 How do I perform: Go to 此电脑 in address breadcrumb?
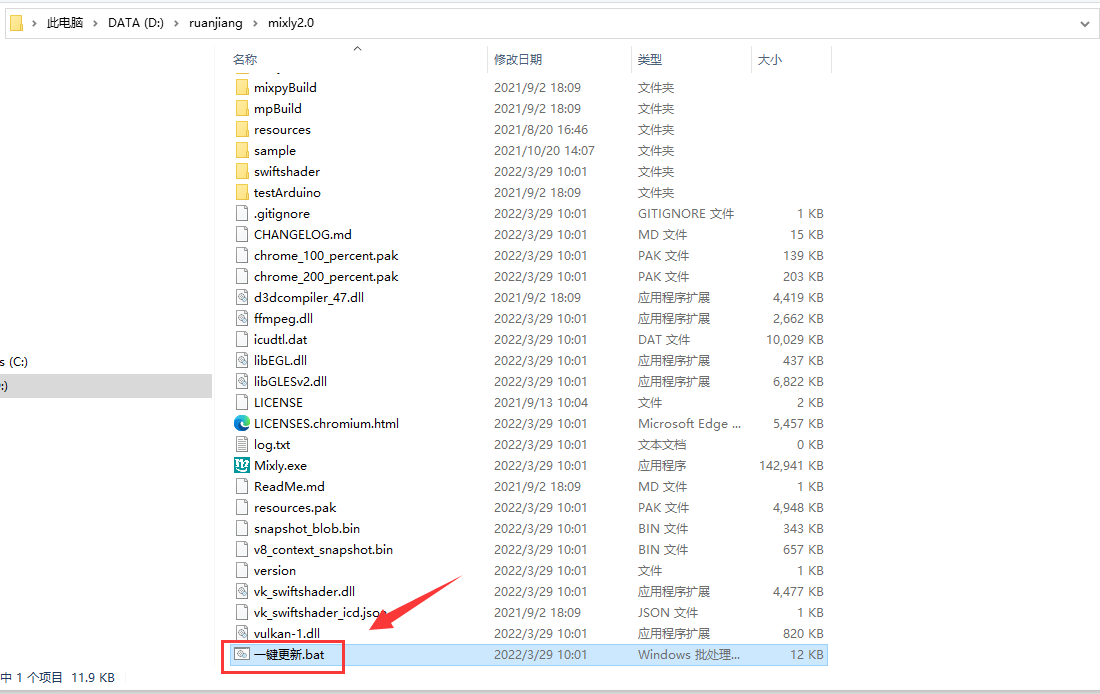[x=65, y=23]
